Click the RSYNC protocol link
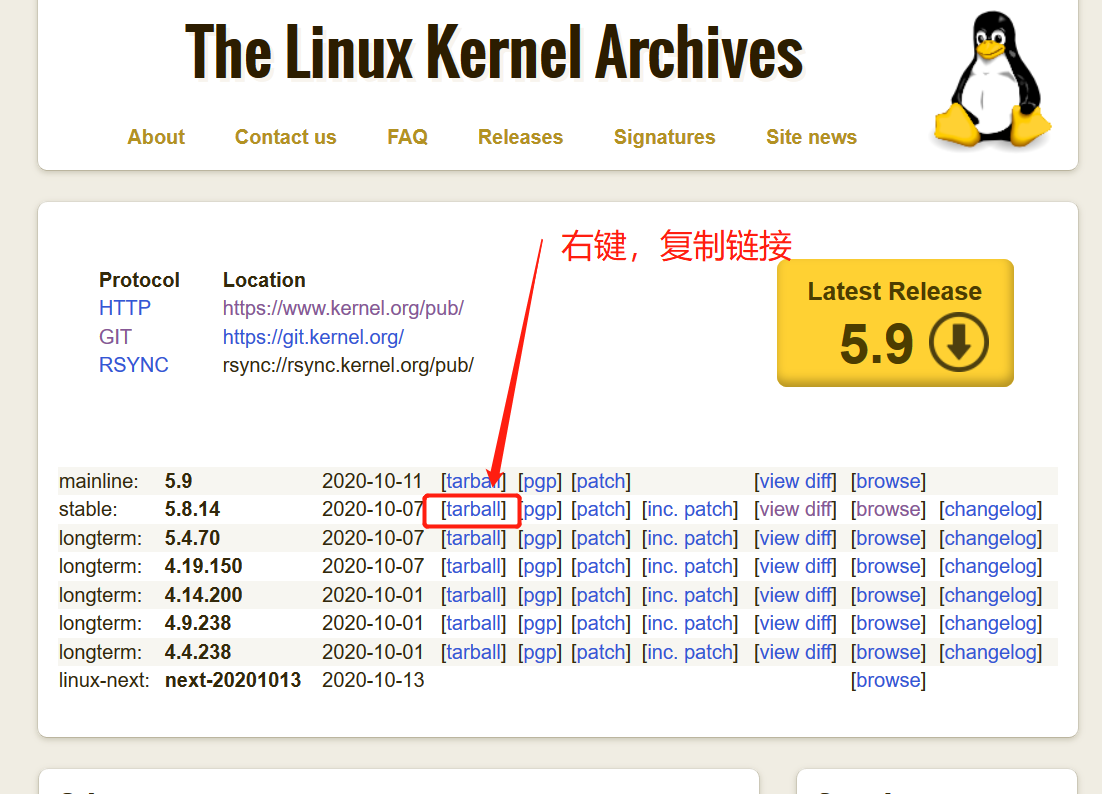The image size is (1102, 794). pyautogui.click(x=134, y=365)
